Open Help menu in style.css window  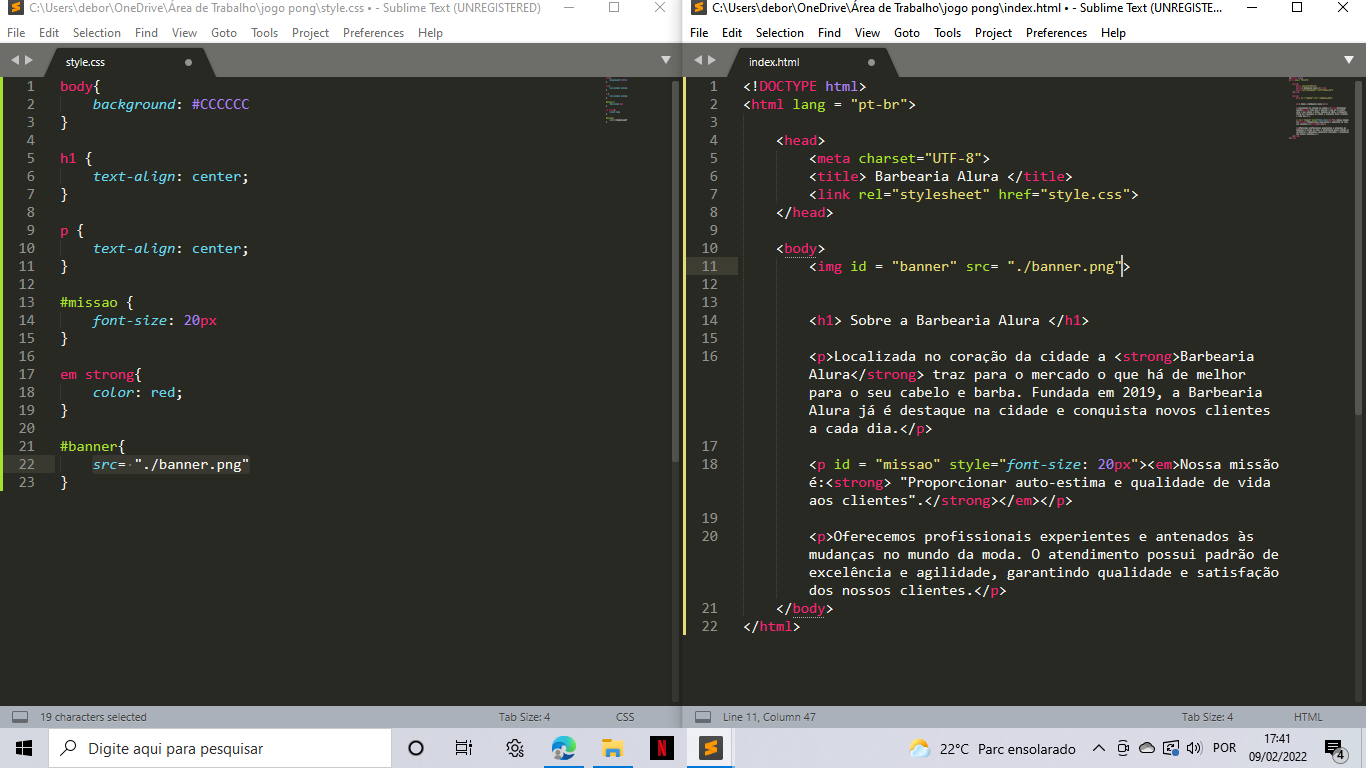coord(430,32)
